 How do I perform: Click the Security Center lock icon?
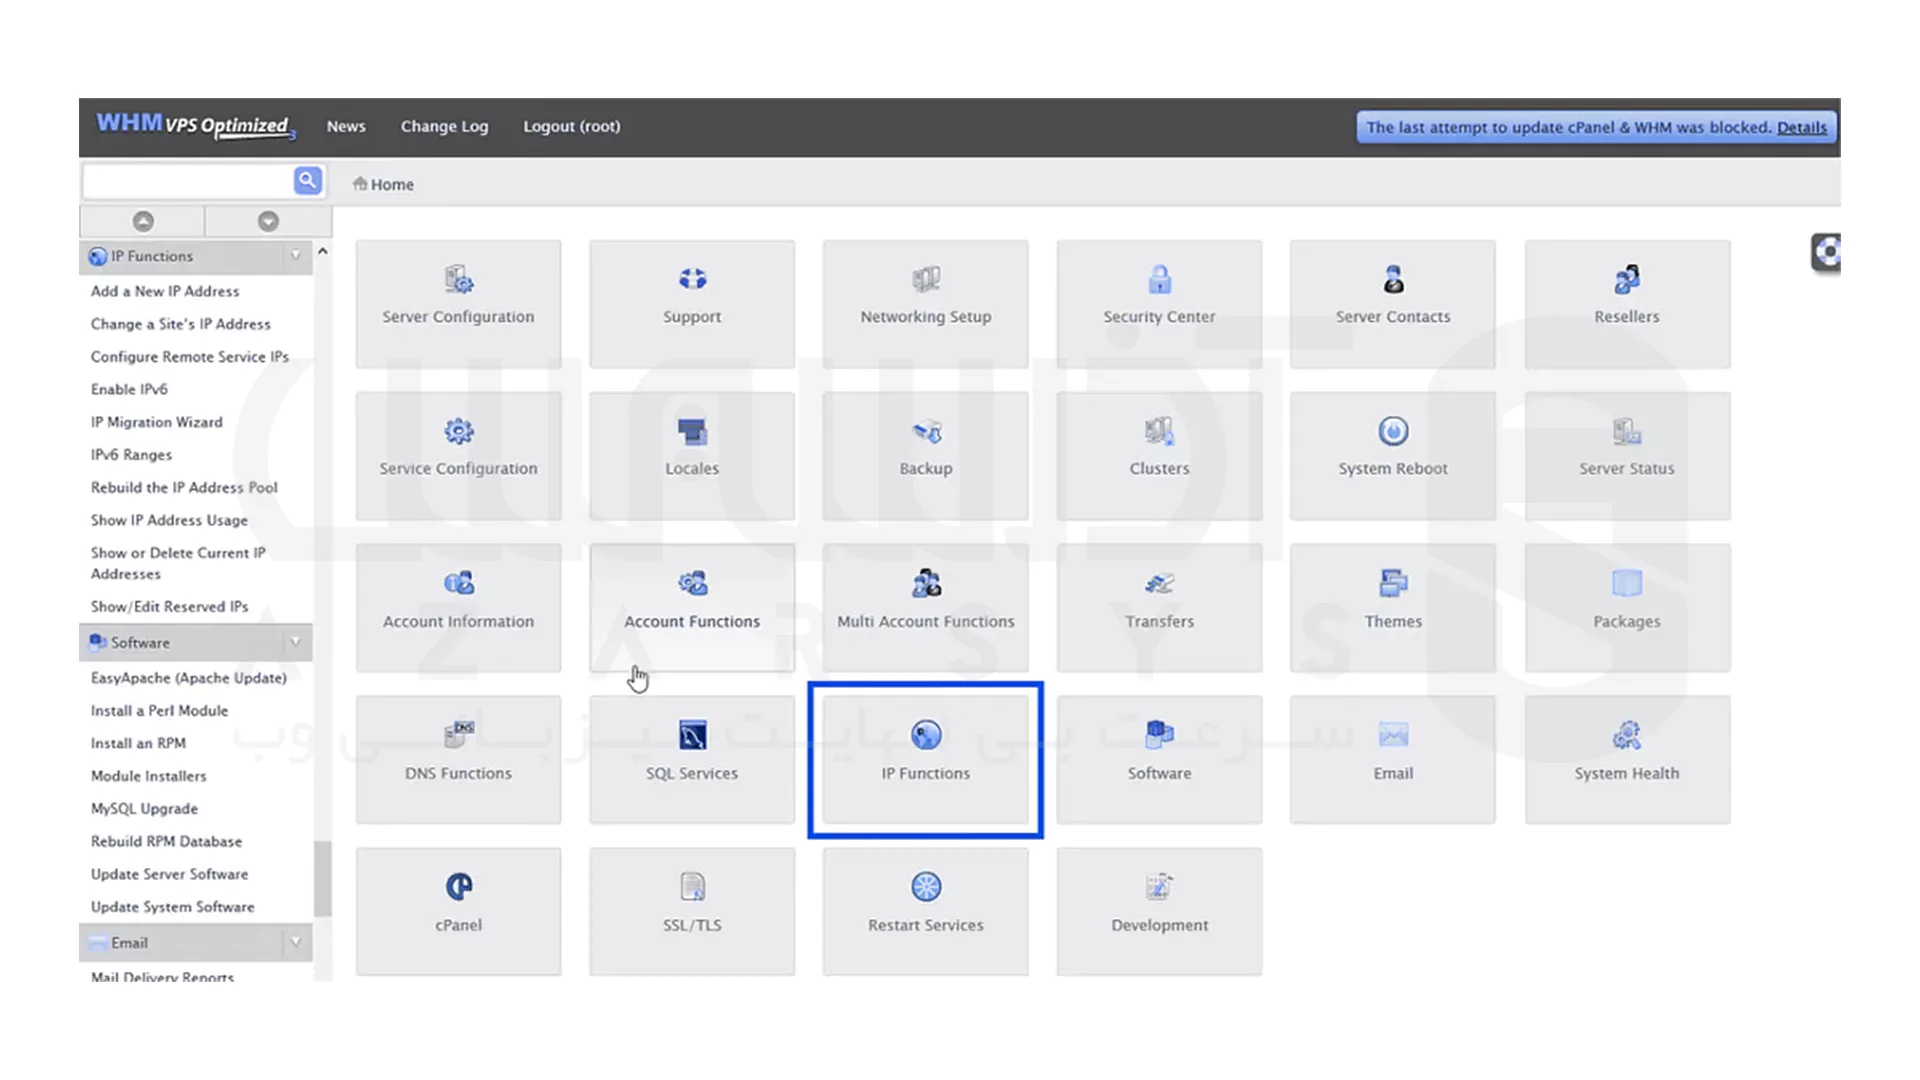point(1159,280)
